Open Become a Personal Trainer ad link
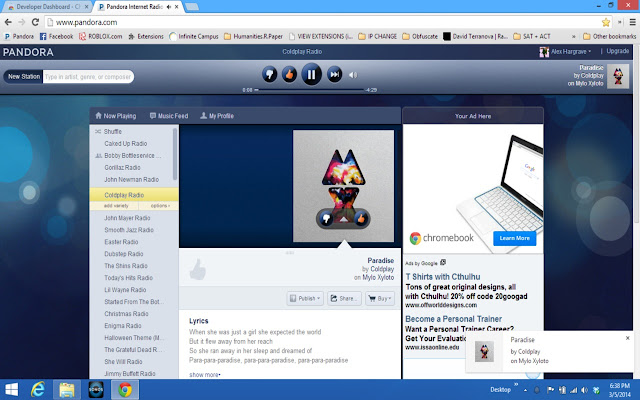 pyautogui.click(x=453, y=319)
